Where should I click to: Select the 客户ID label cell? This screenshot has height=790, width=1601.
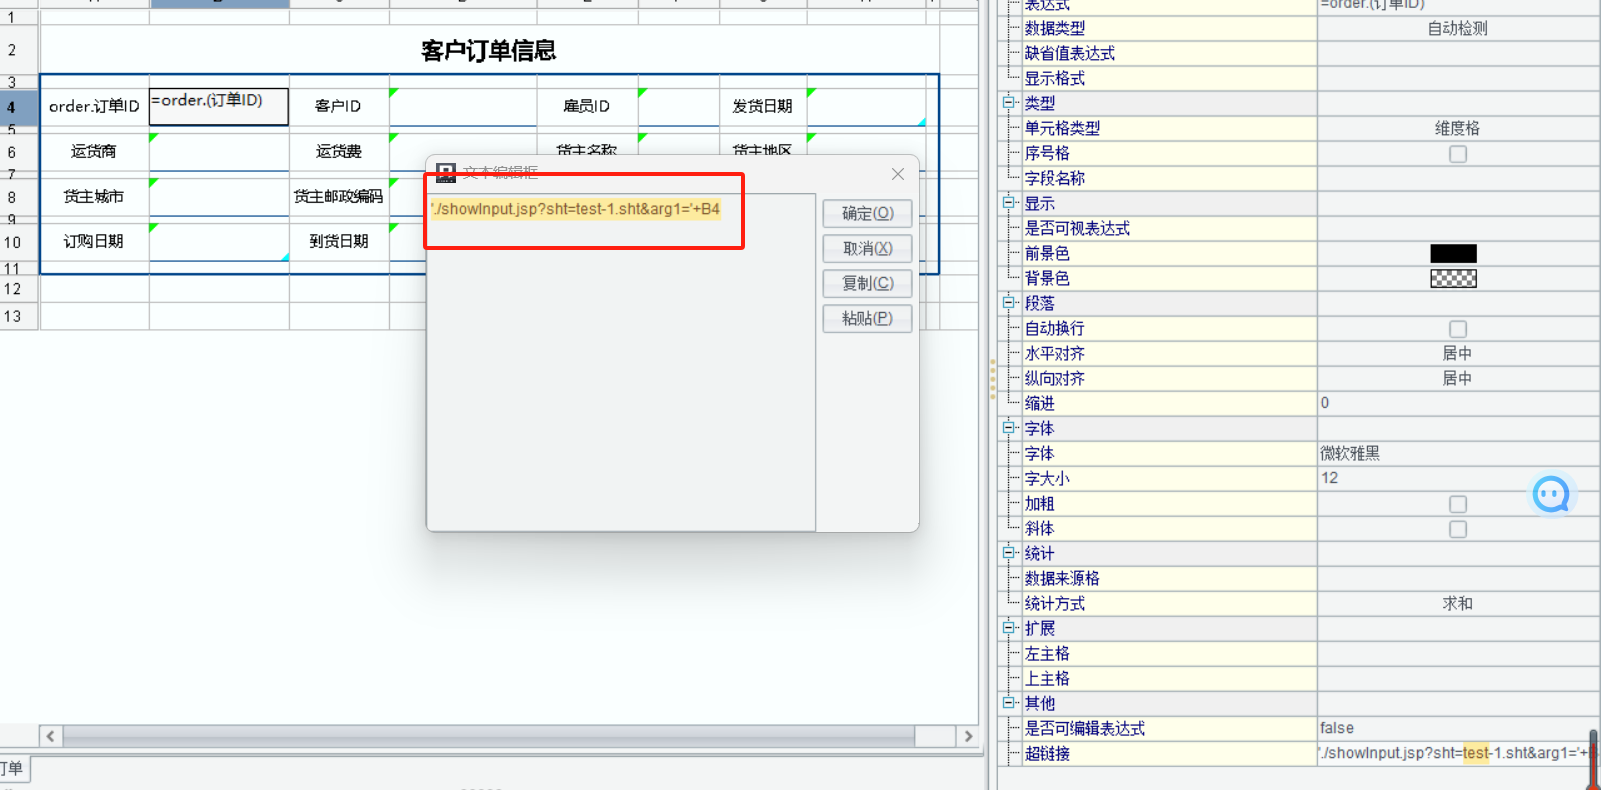point(339,106)
